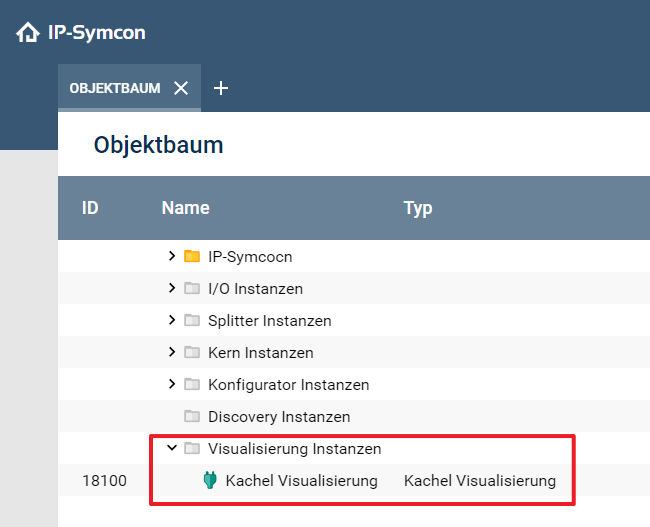
Task: Click the Discovery Instanzen folder icon
Action: 192,417
